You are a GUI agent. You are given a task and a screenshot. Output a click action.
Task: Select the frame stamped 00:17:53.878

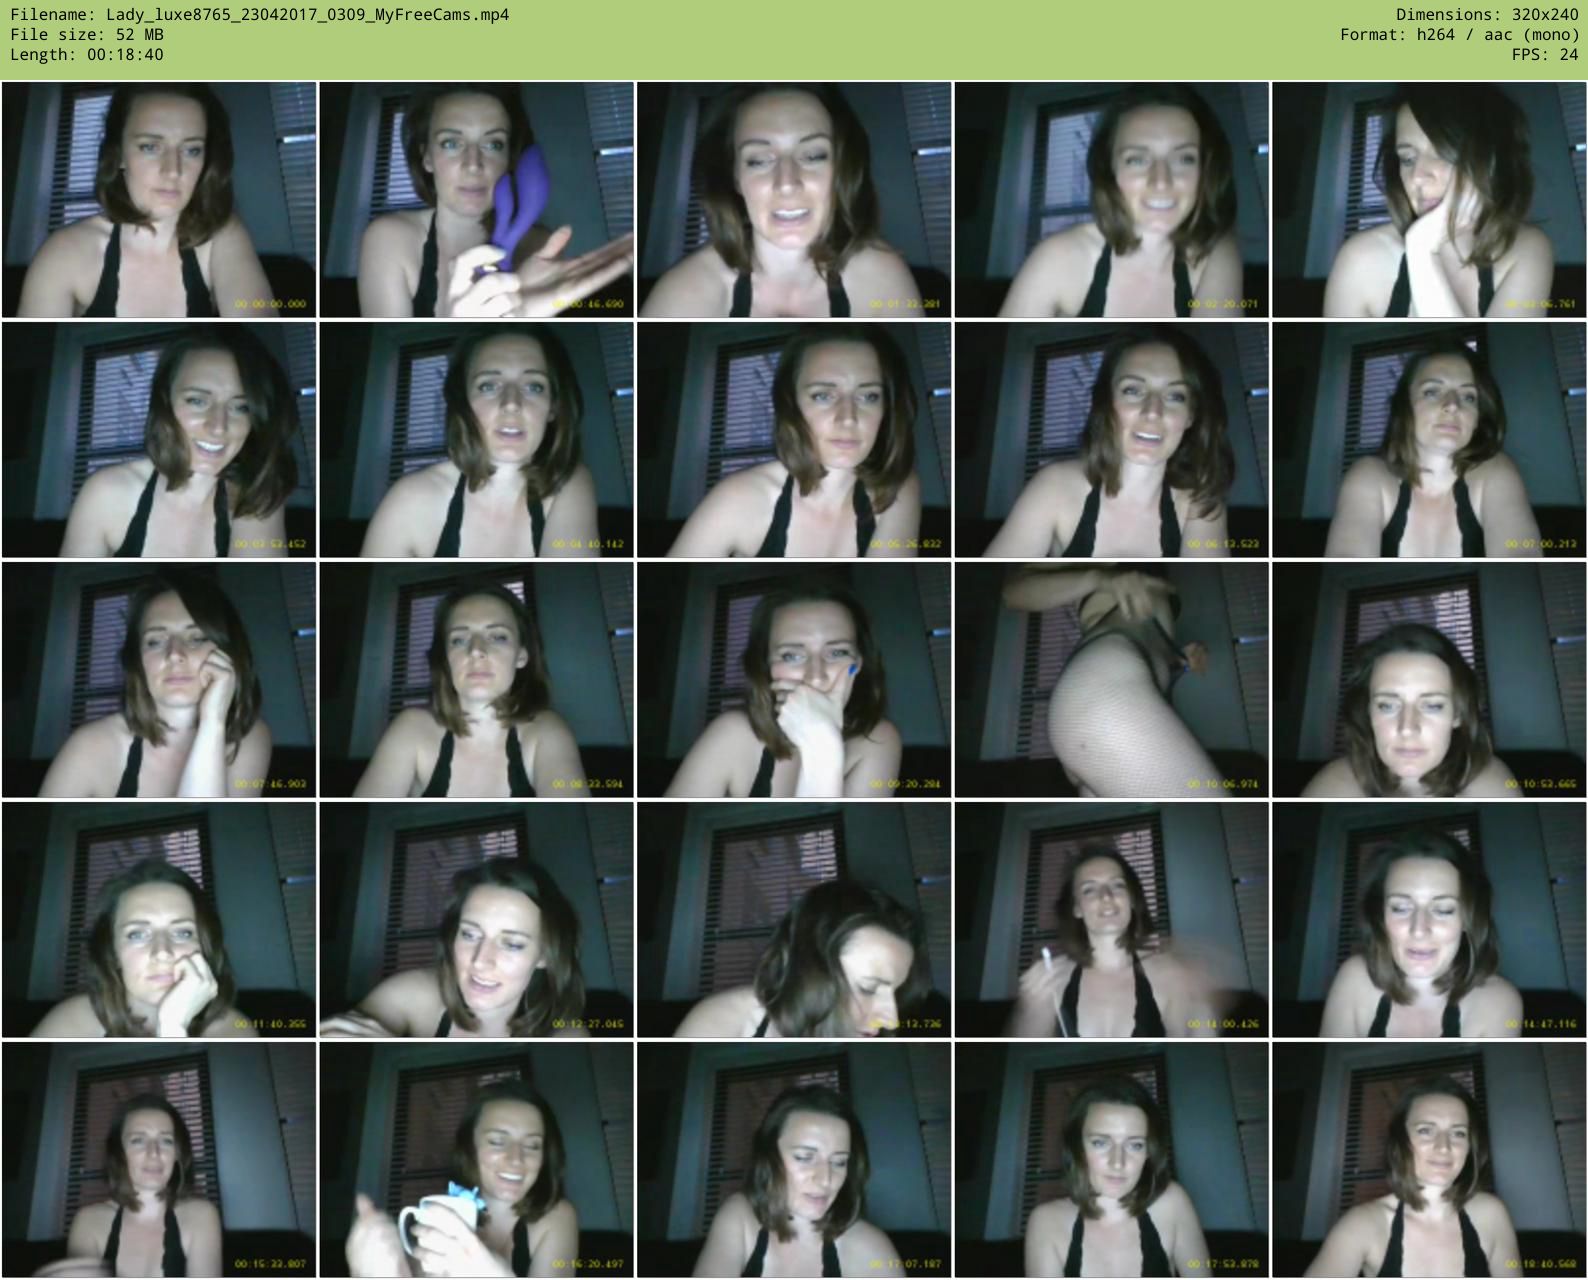coord(1112,1160)
